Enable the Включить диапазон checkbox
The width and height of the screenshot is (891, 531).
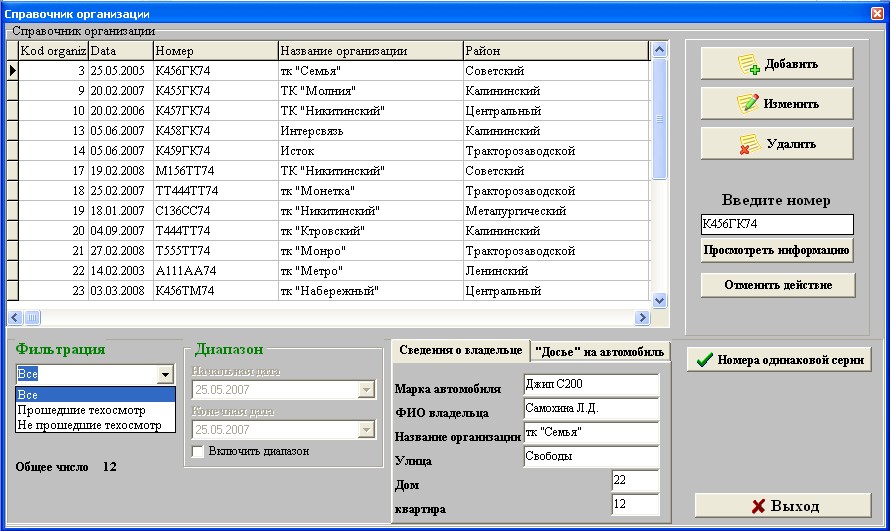tap(198, 451)
